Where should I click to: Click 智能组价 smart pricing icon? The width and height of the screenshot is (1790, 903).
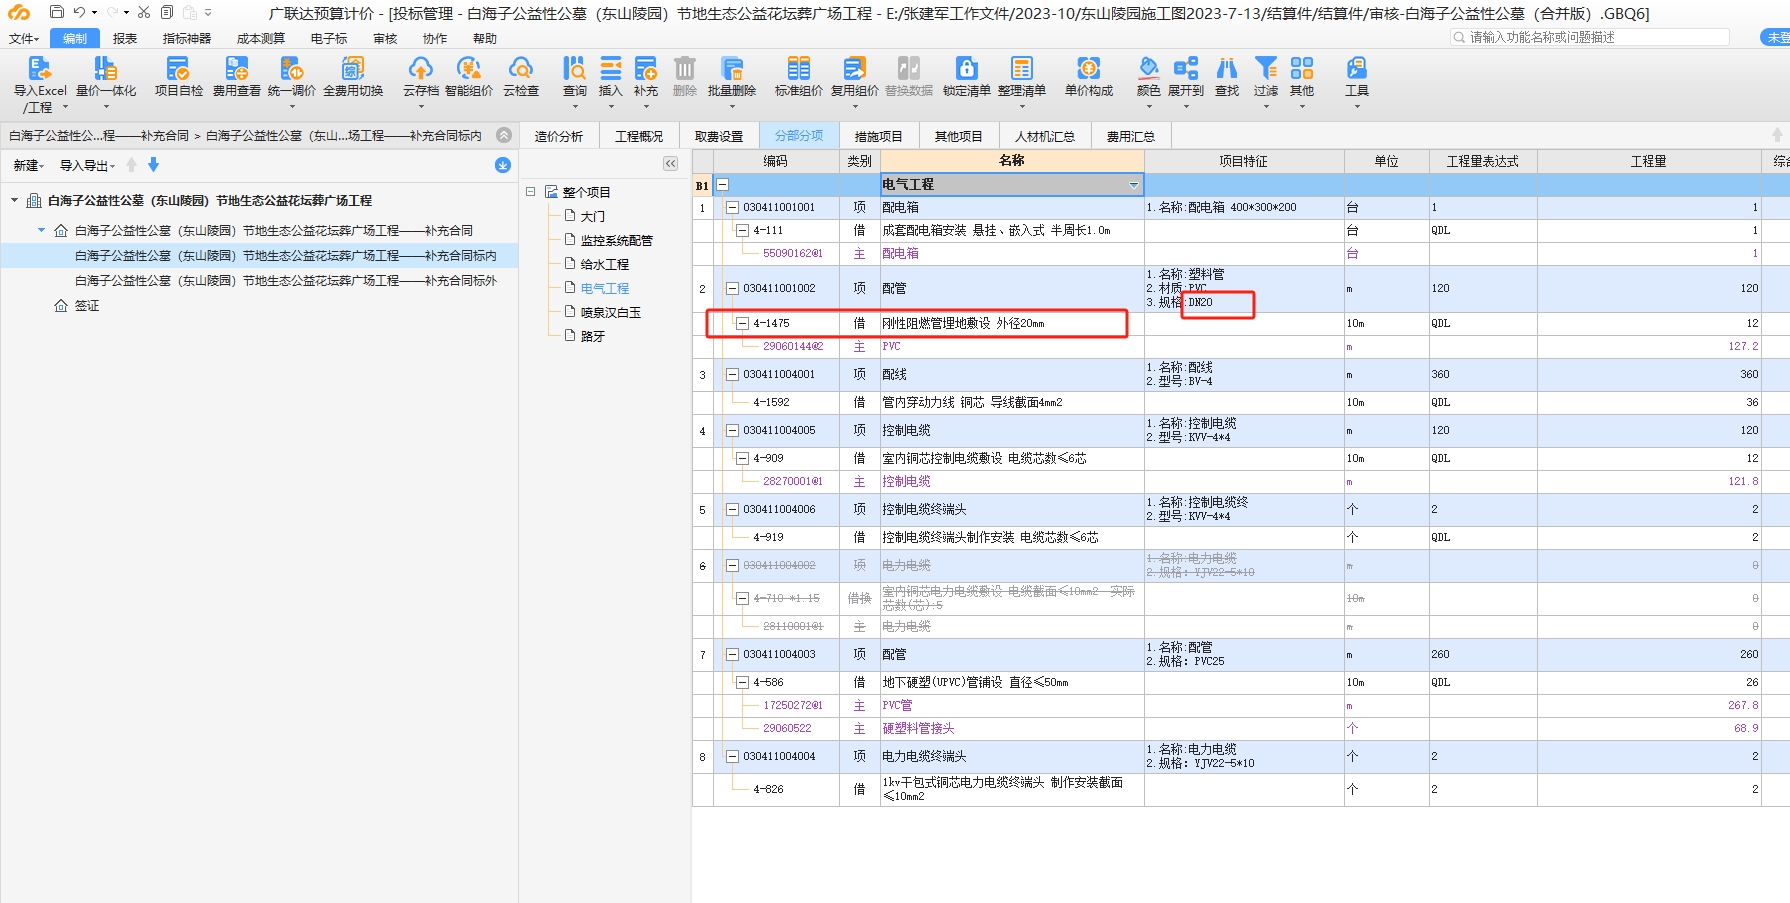click(468, 68)
